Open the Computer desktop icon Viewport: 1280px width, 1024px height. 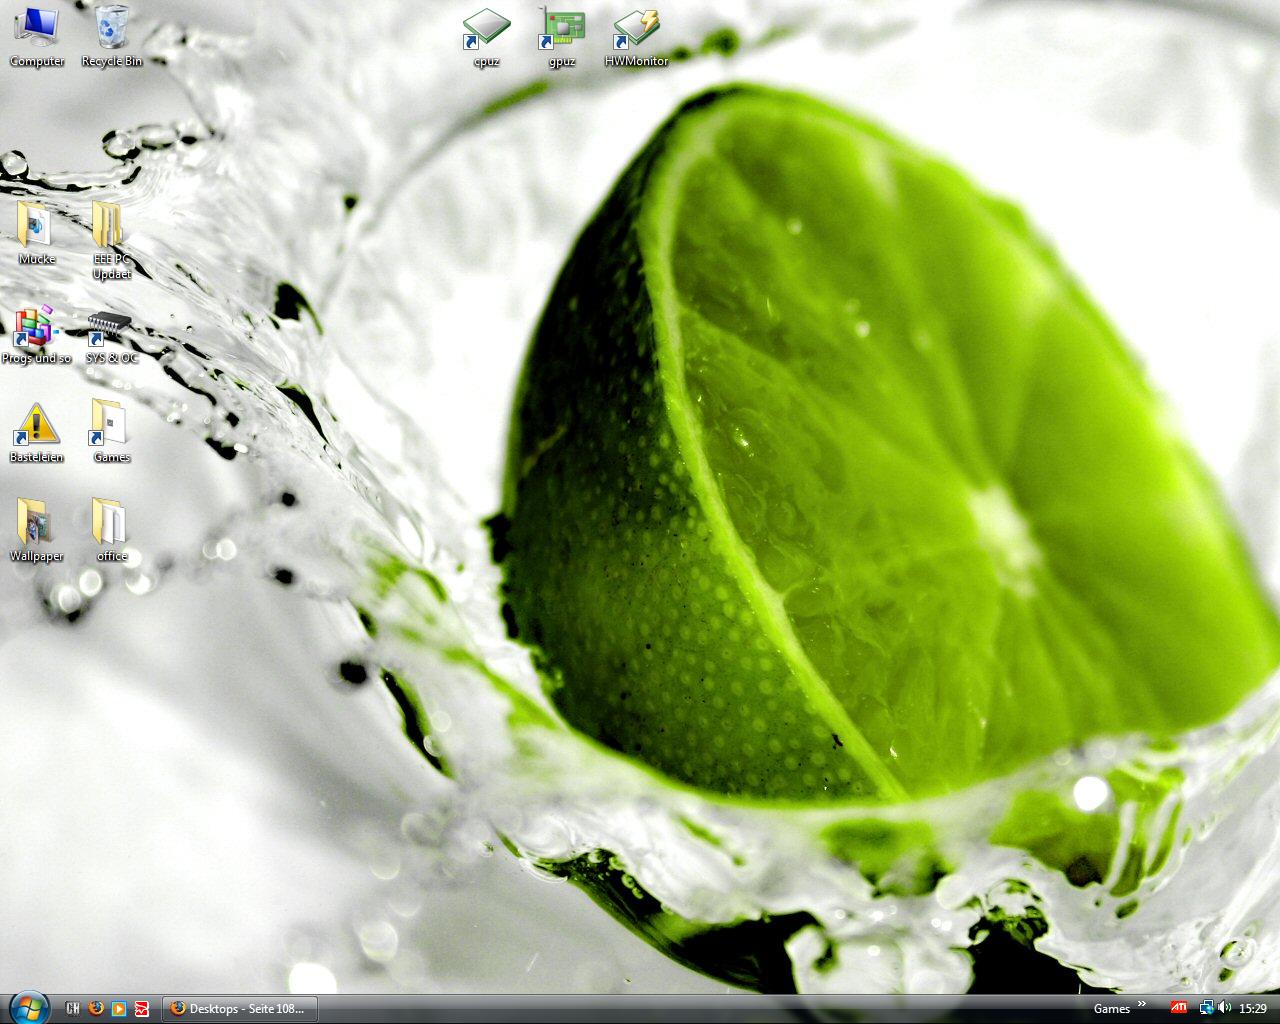coord(37,28)
